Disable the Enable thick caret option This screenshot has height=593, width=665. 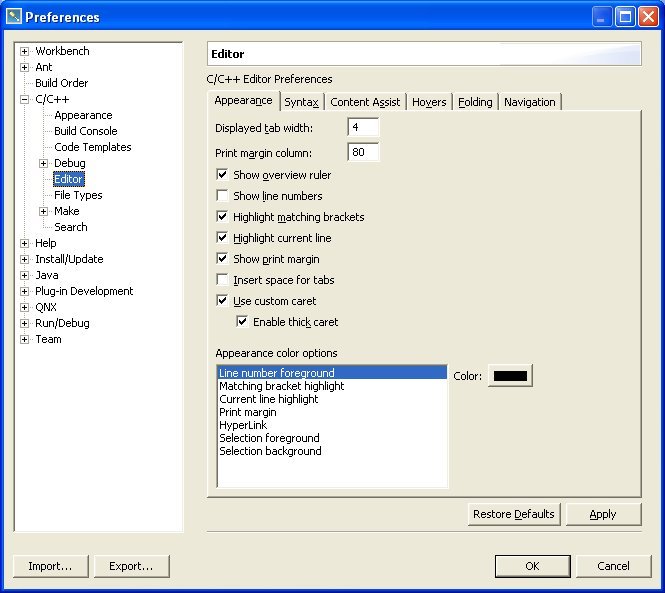point(242,322)
